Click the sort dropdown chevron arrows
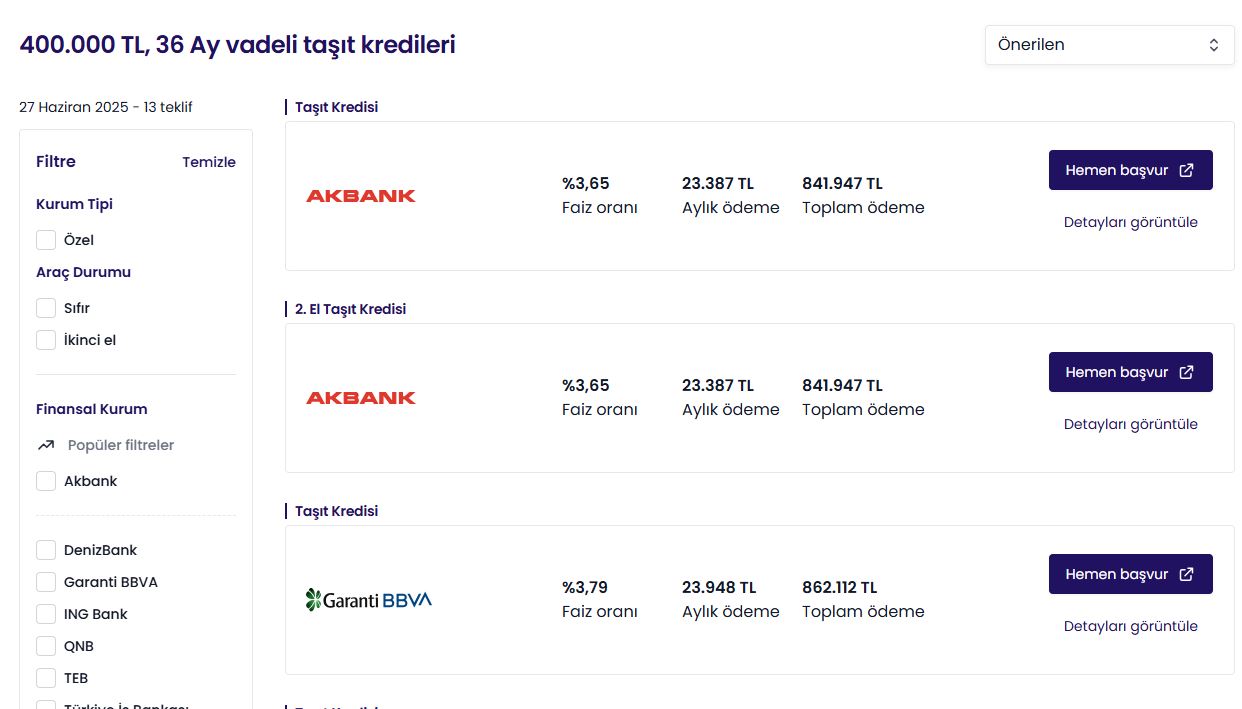Viewport: 1242px width, 709px height. pos(1214,45)
